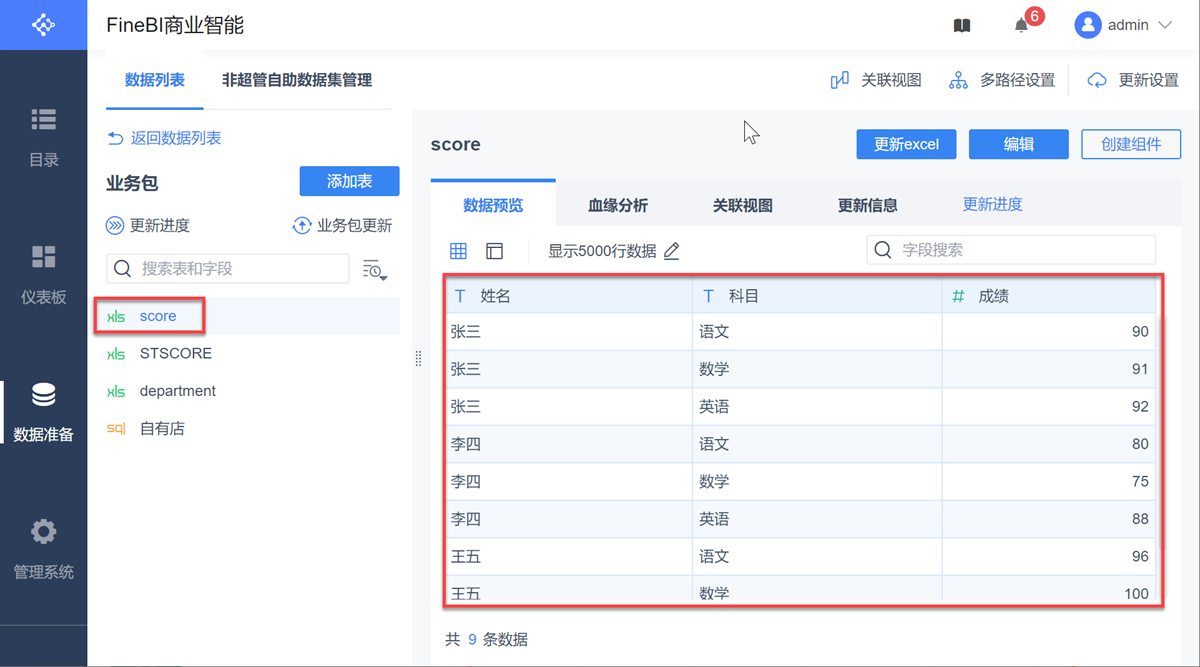The width and height of the screenshot is (1200, 667).
Task: Switch to the 血缘分析 tab
Action: pos(617,205)
